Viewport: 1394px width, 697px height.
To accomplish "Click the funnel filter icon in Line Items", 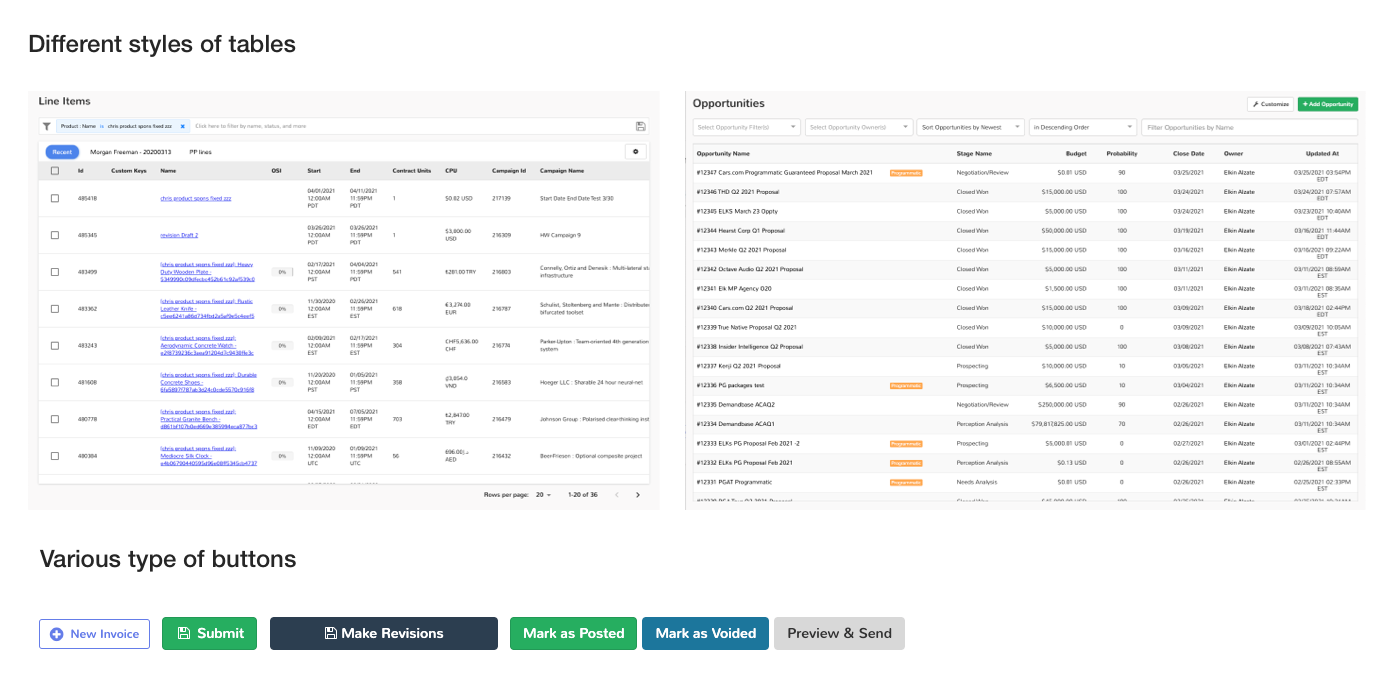I will point(46,126).
